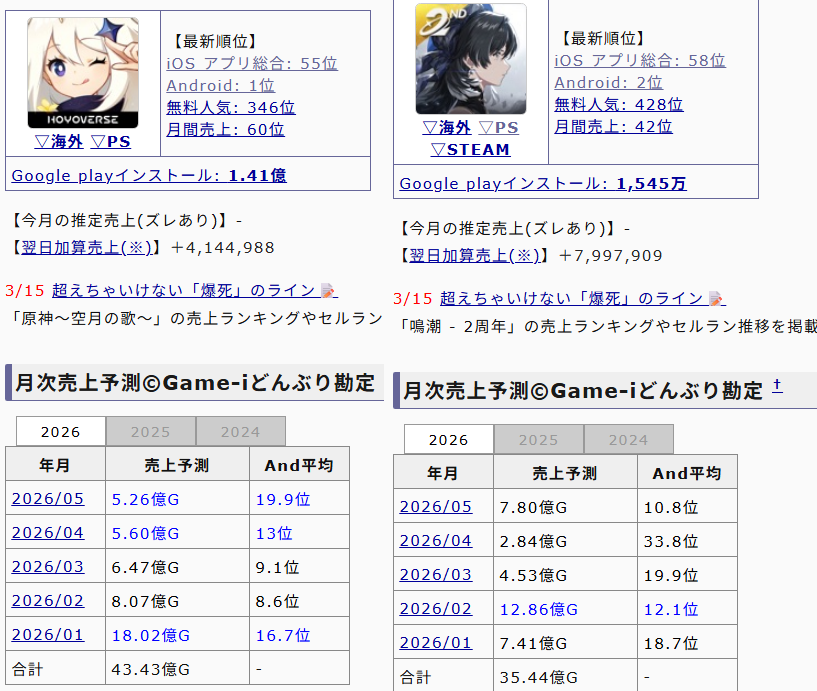Image resolution: width=817 pixels, height=691 pixels.
Task: Switch to the 2025 tab in left table
Action: click(x=151, y=431)
